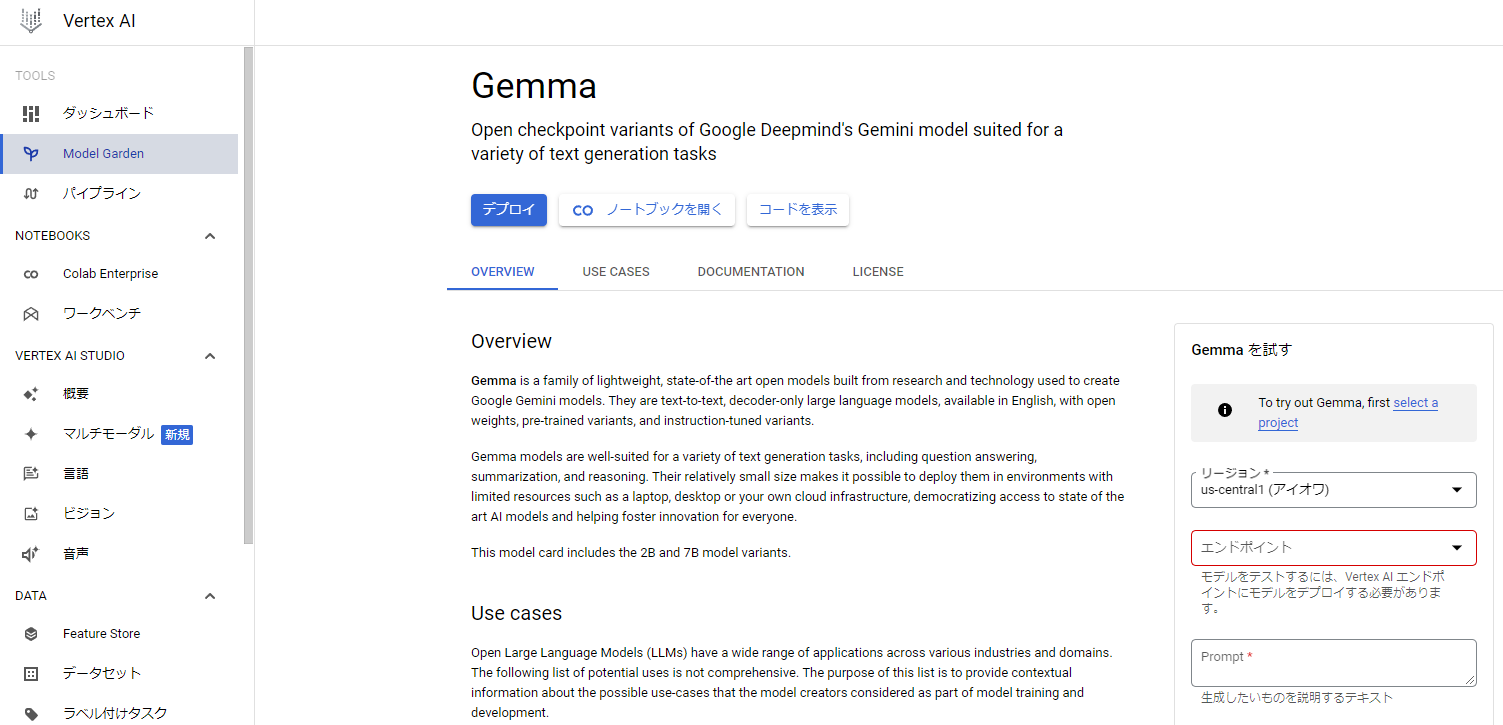Switch to the USE CASES tab

coord(616,272)
